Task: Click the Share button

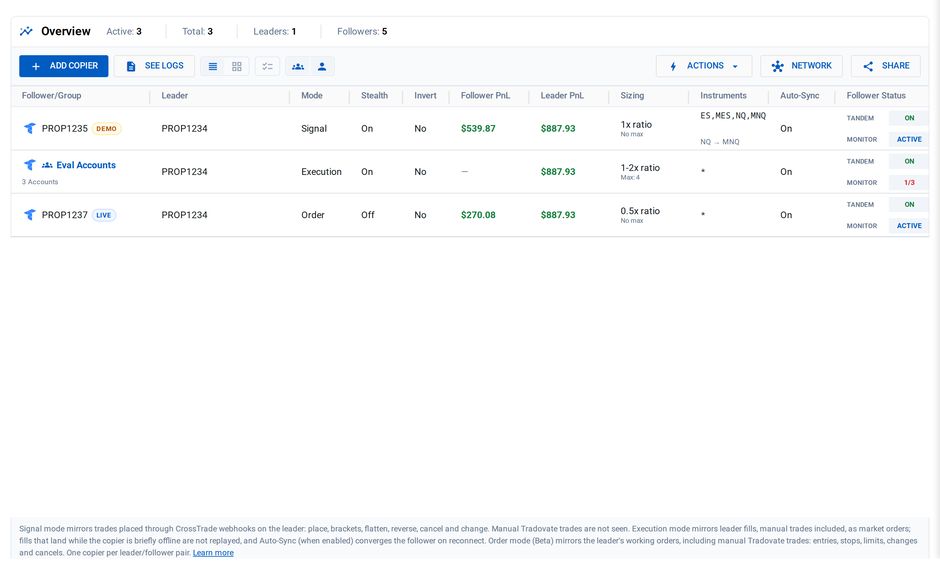Action: [886, 66]
